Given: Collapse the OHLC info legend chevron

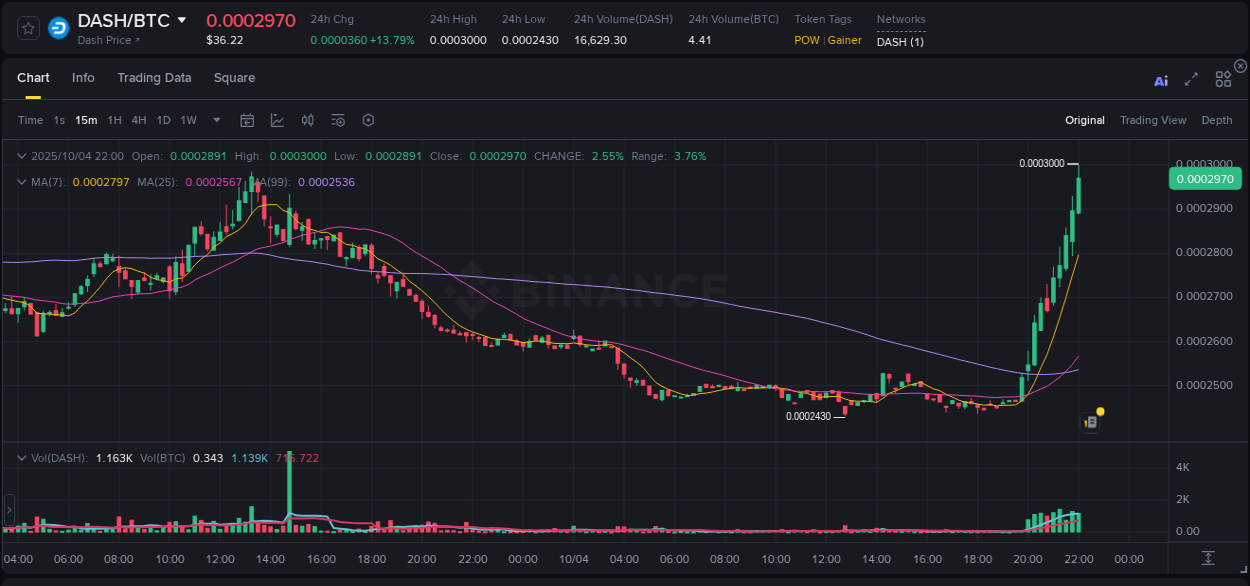Looking at the screenshot, I should click(x=20, y=156).
